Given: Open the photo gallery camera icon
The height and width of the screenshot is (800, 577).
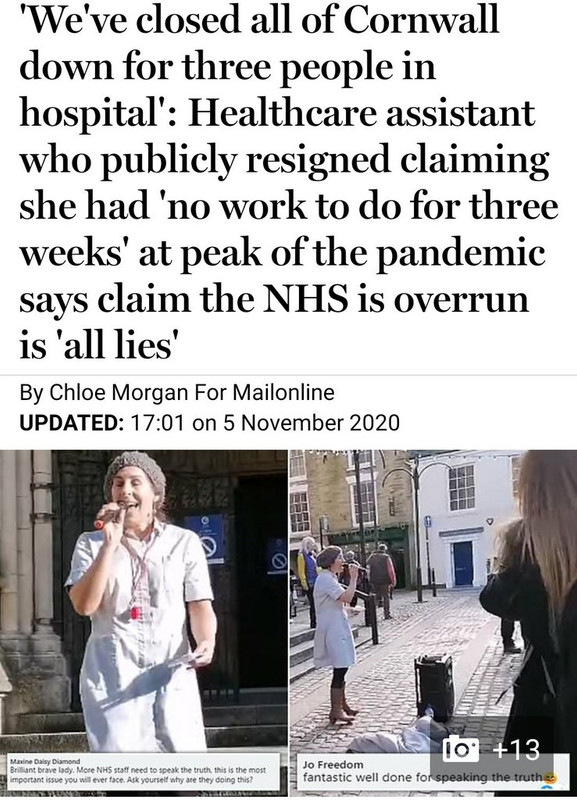Looking at the screenshot, I should 460,750.
